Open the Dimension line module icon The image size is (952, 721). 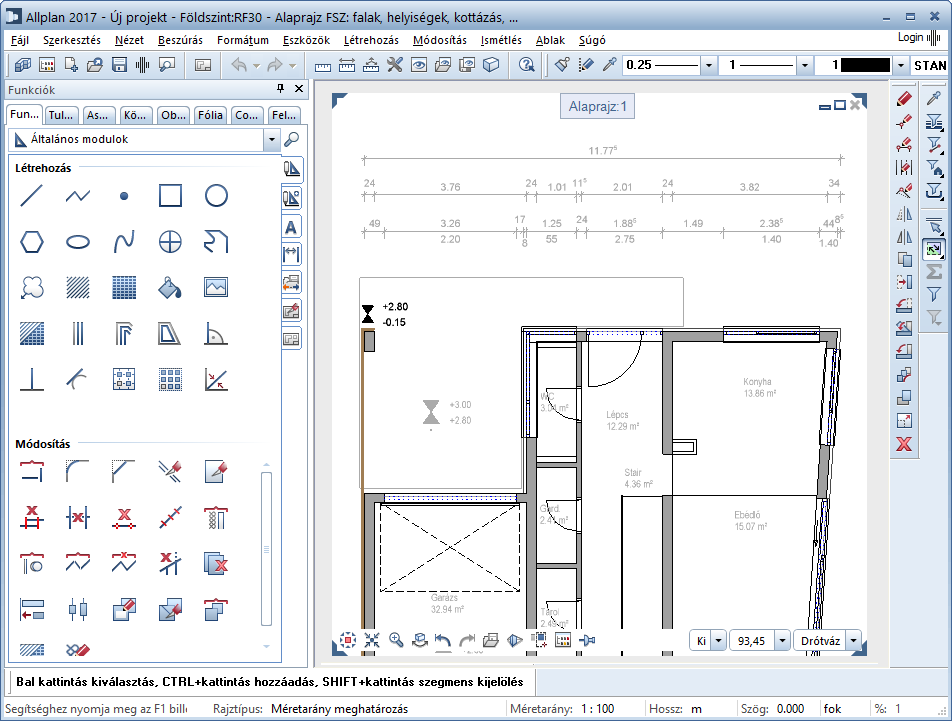click(x=291, y=254)
